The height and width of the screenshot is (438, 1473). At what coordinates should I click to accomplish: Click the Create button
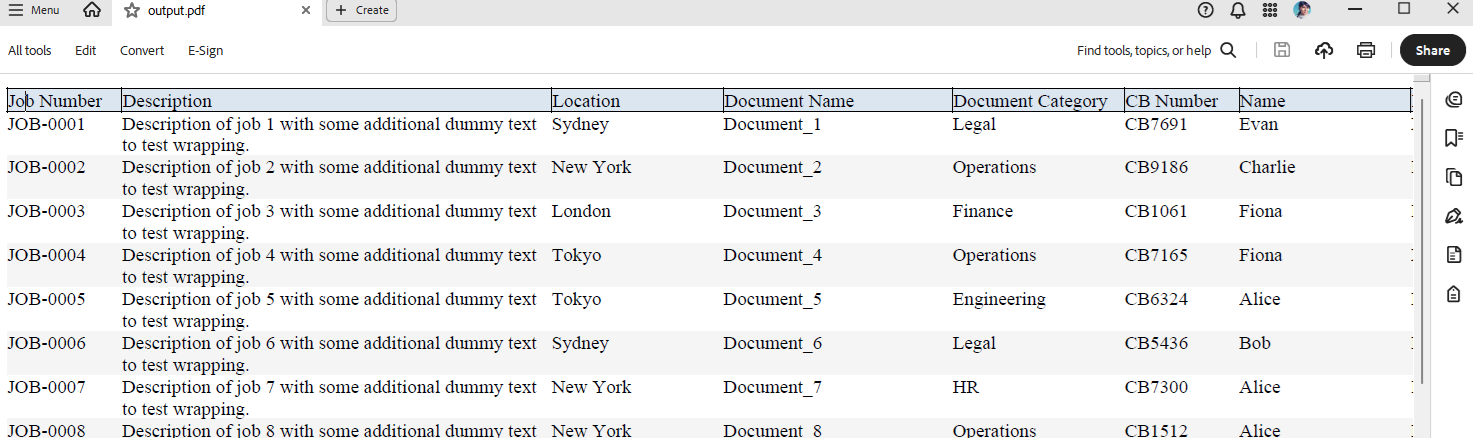click(x=361, y=10)
